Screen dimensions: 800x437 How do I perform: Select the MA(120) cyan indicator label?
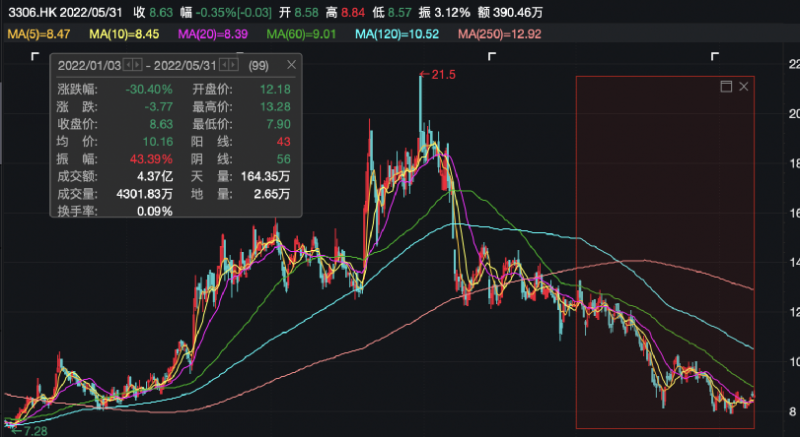tap(396, 35)
